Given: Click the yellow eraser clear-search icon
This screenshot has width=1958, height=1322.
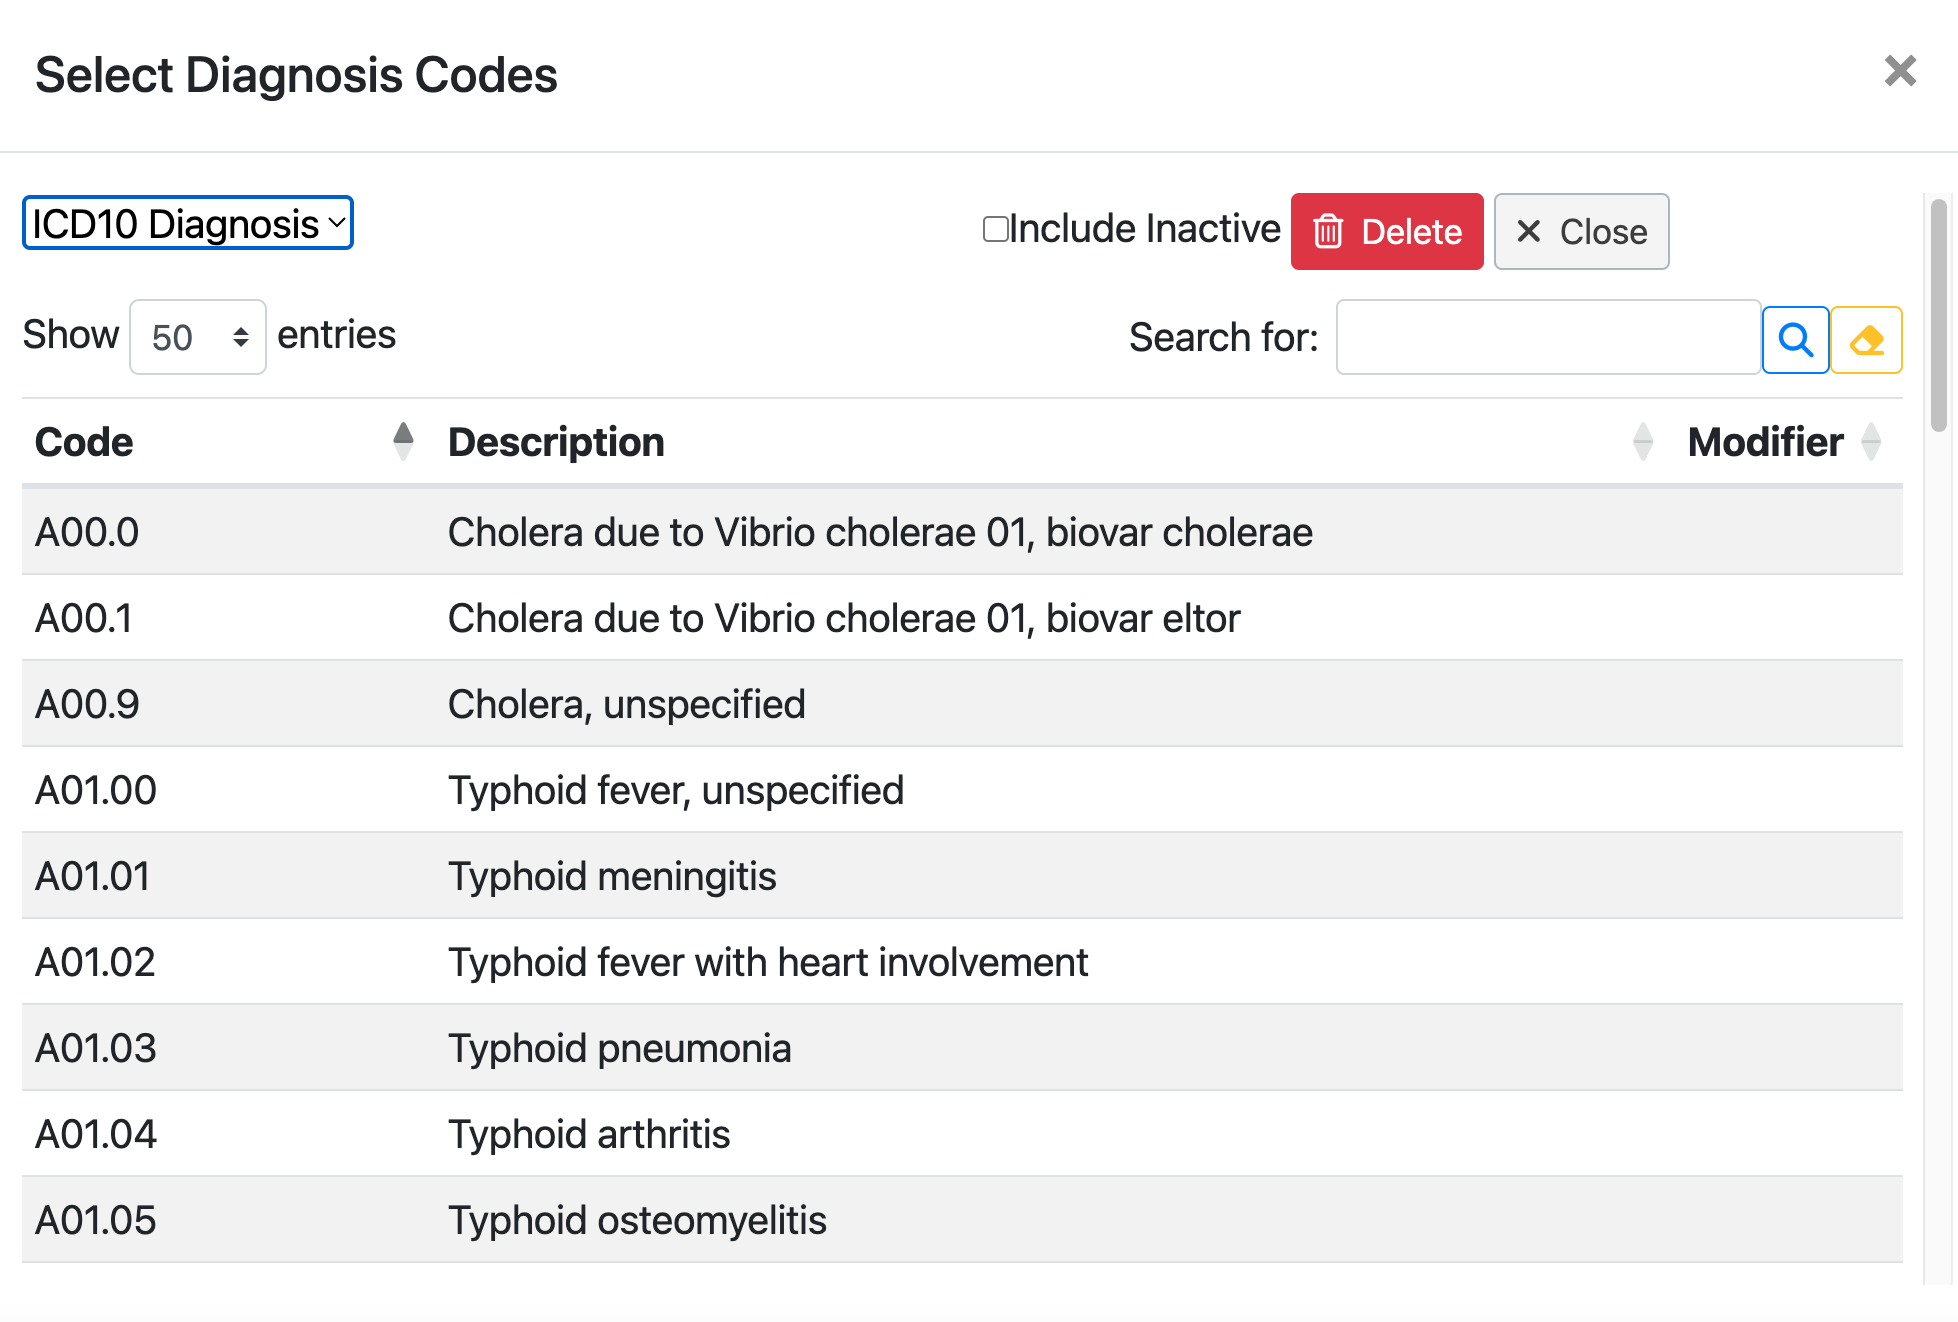Looking at the screenshot, I should pyautogui.click(x=1866, y=340).
